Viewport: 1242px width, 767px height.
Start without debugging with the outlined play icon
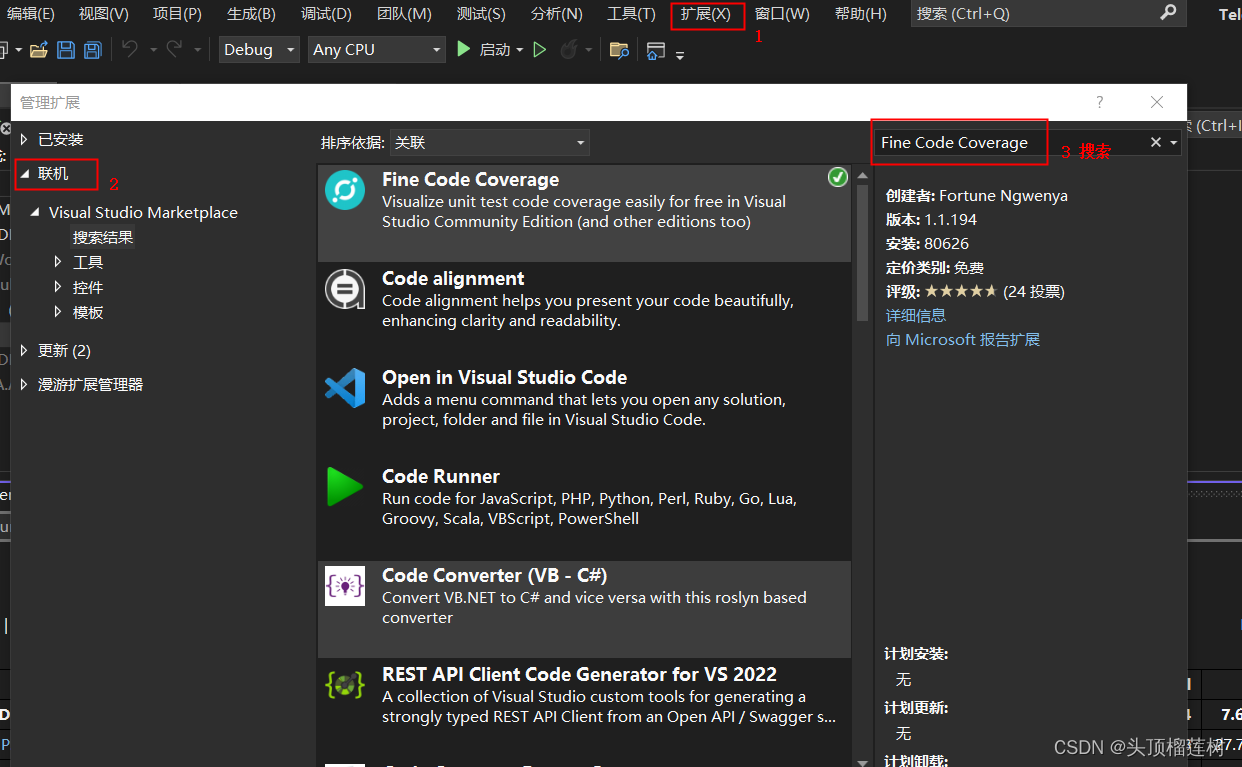540,49
